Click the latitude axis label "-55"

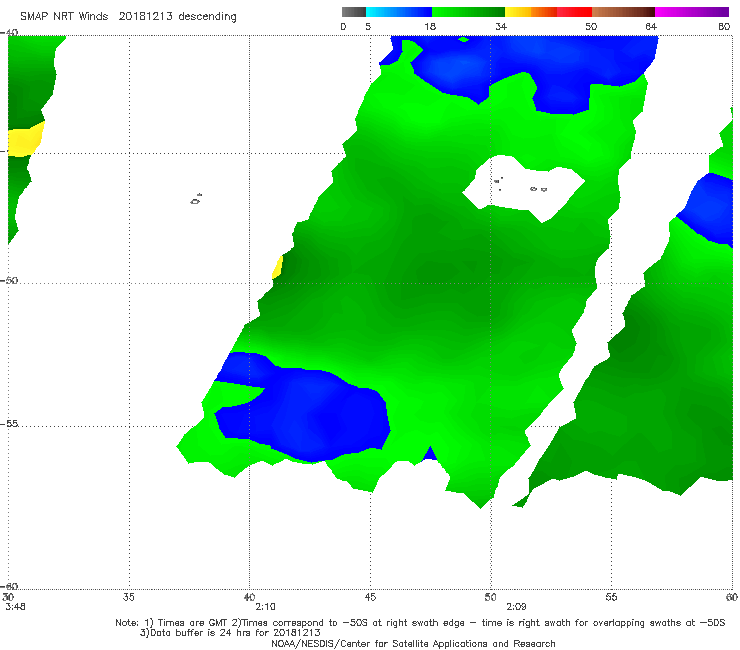tap(9, 423)
